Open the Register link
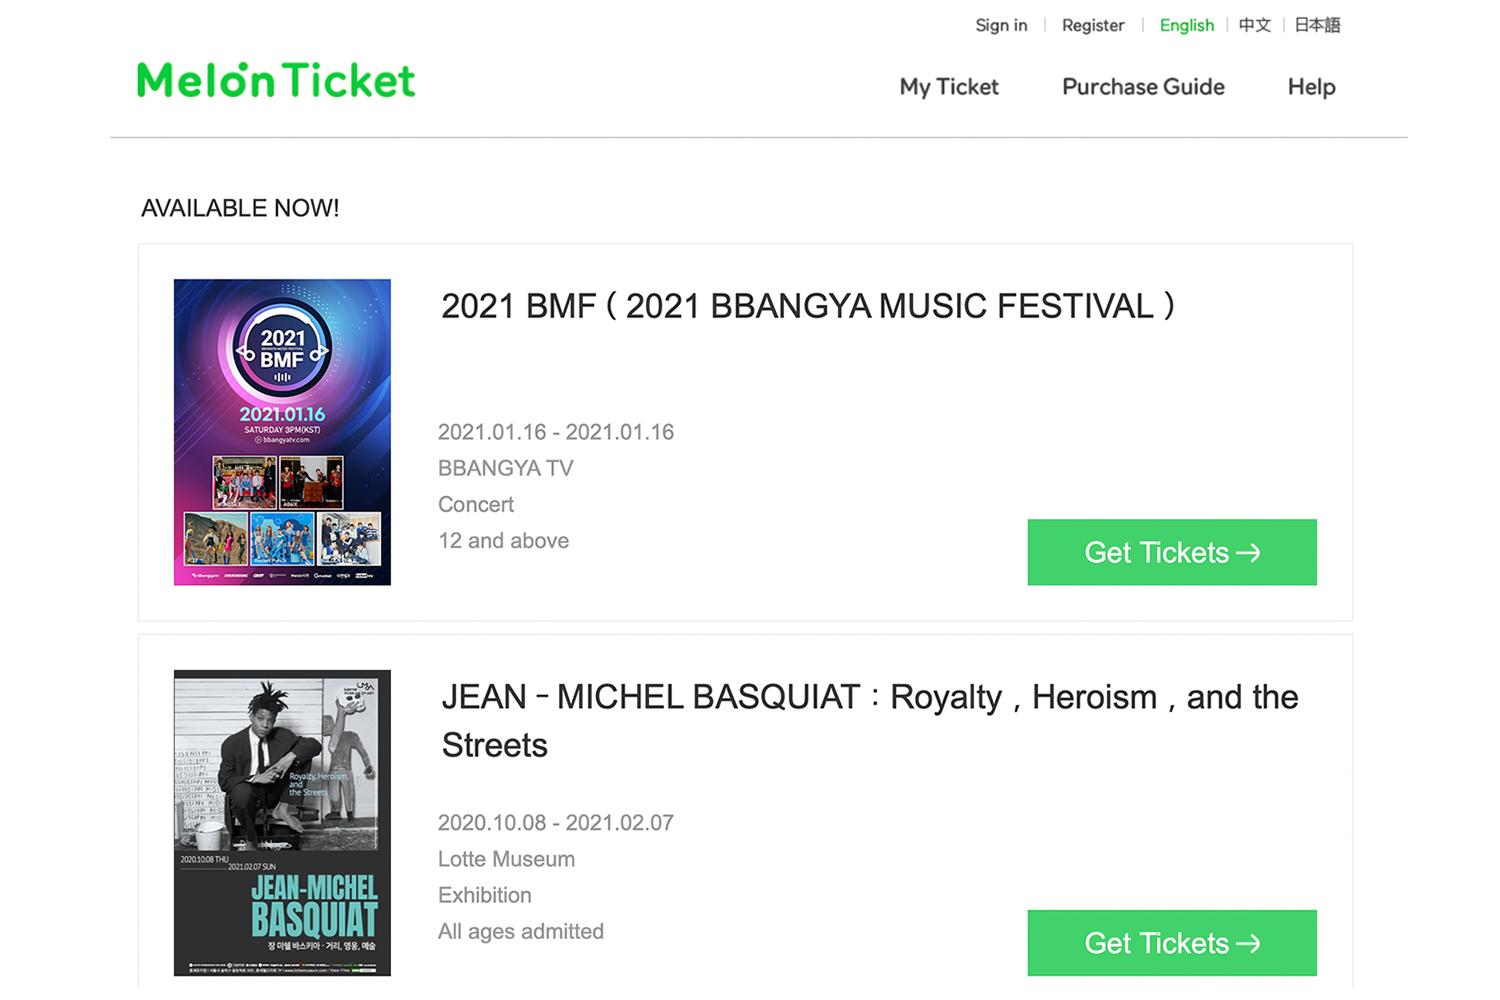Viewport: 1500px width, 1000px height. (1093, 25)
